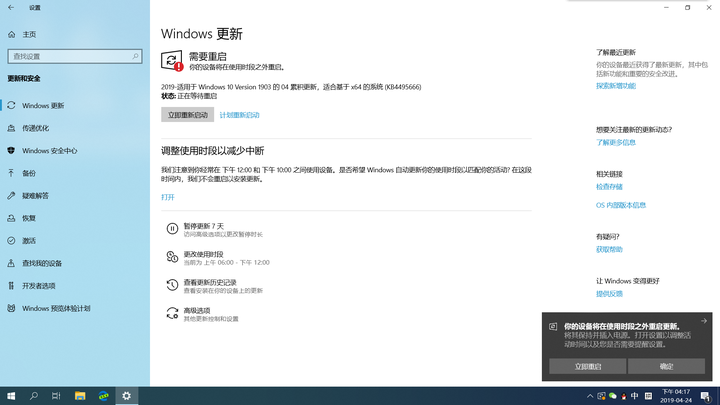Open 查看更新历史记录 option text

point(210,282)
